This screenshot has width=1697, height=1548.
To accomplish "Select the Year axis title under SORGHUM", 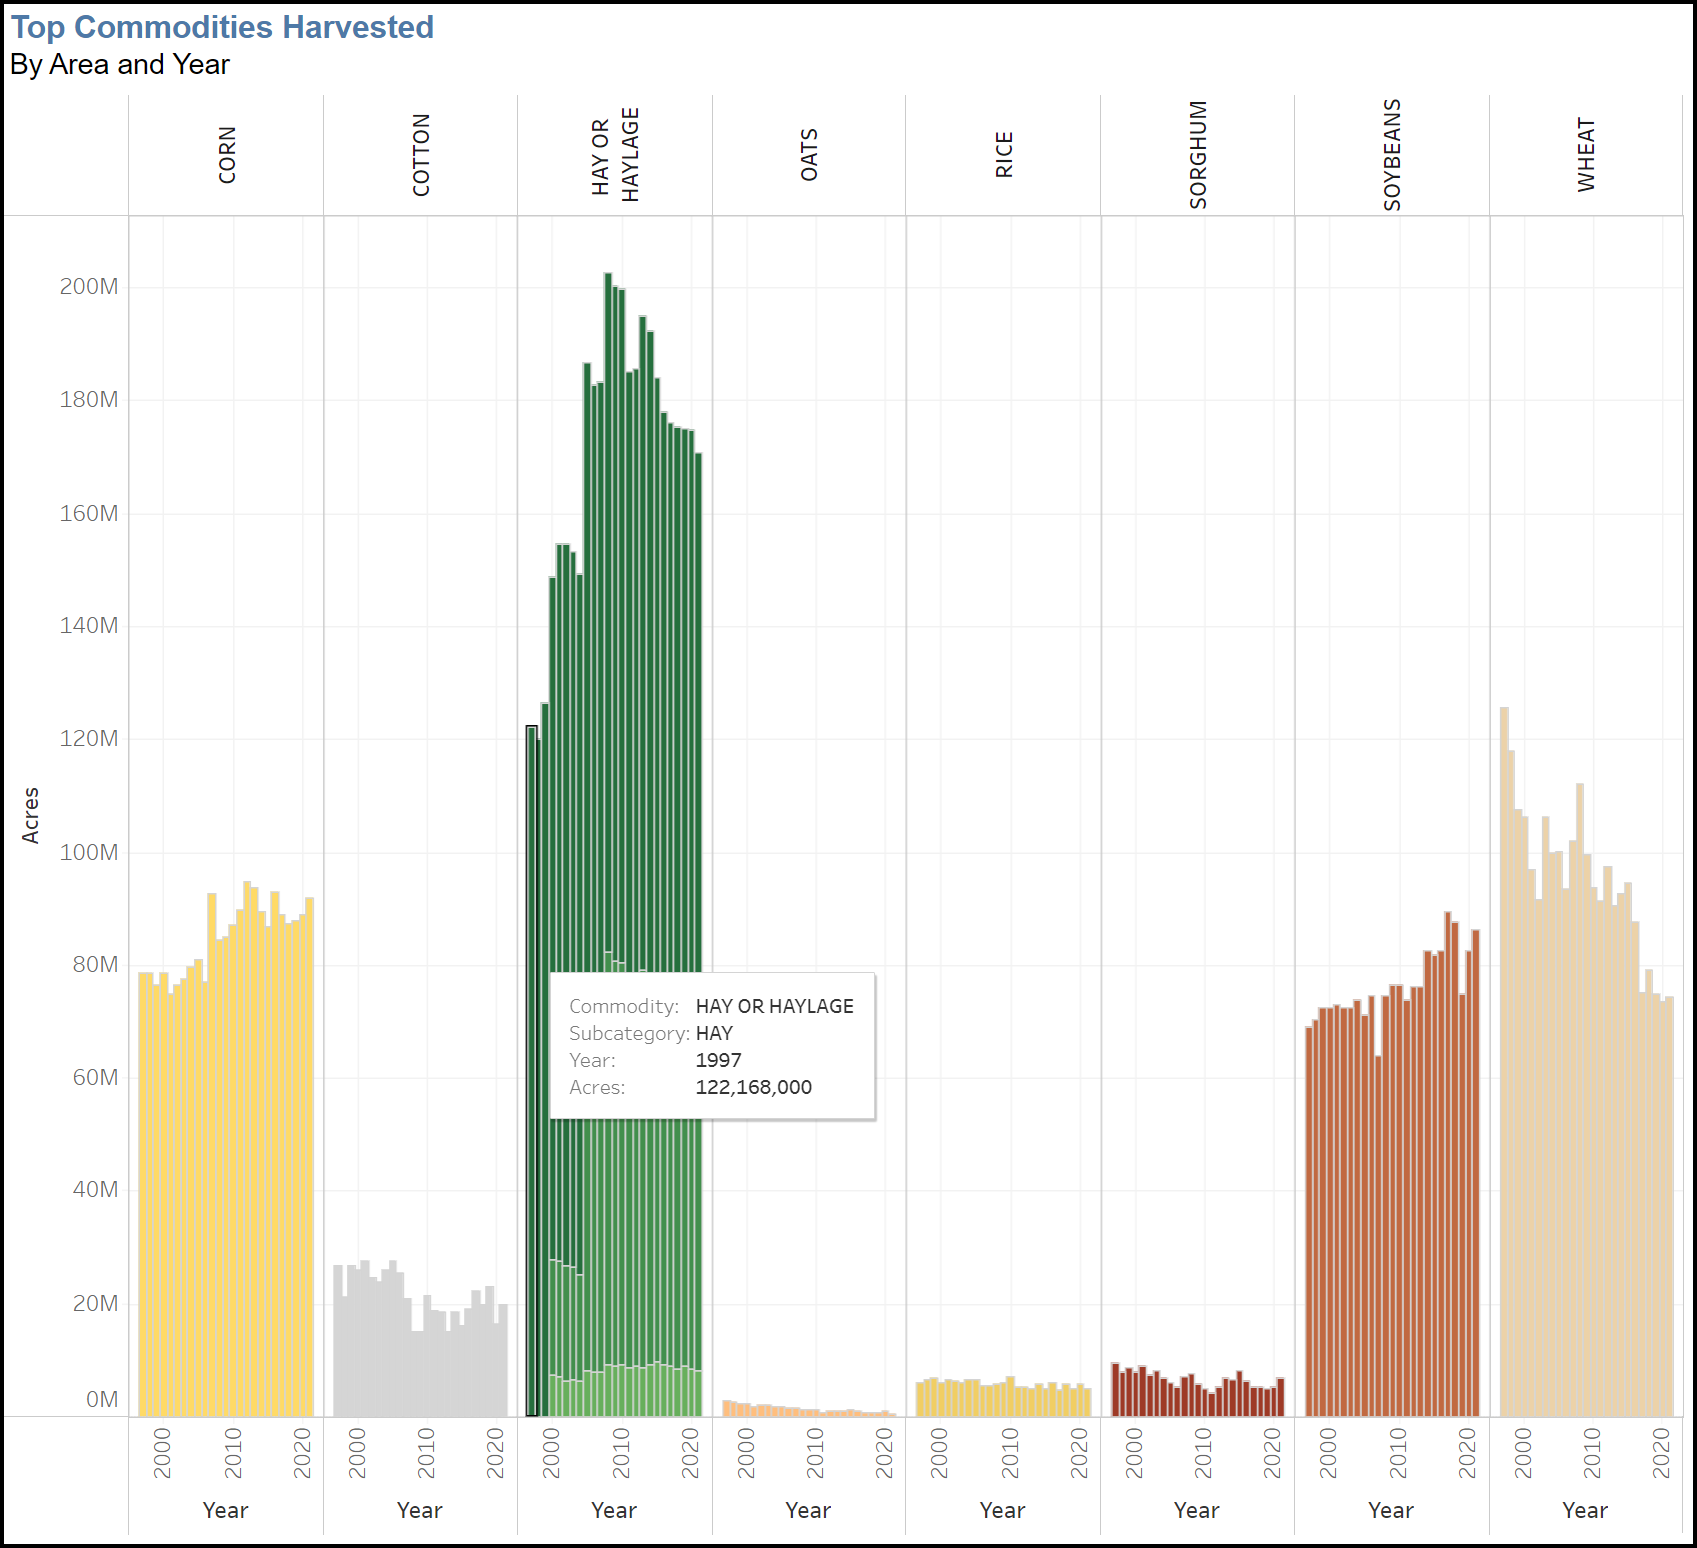I will point(1196,1510).
